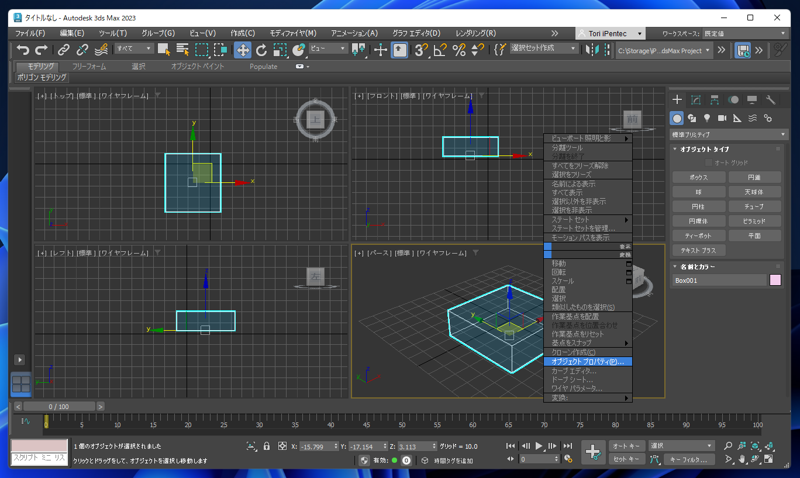Screen dimensions: 800x478
Task: Activate the Select and Rotate tool
Action: tap(261, 49)
